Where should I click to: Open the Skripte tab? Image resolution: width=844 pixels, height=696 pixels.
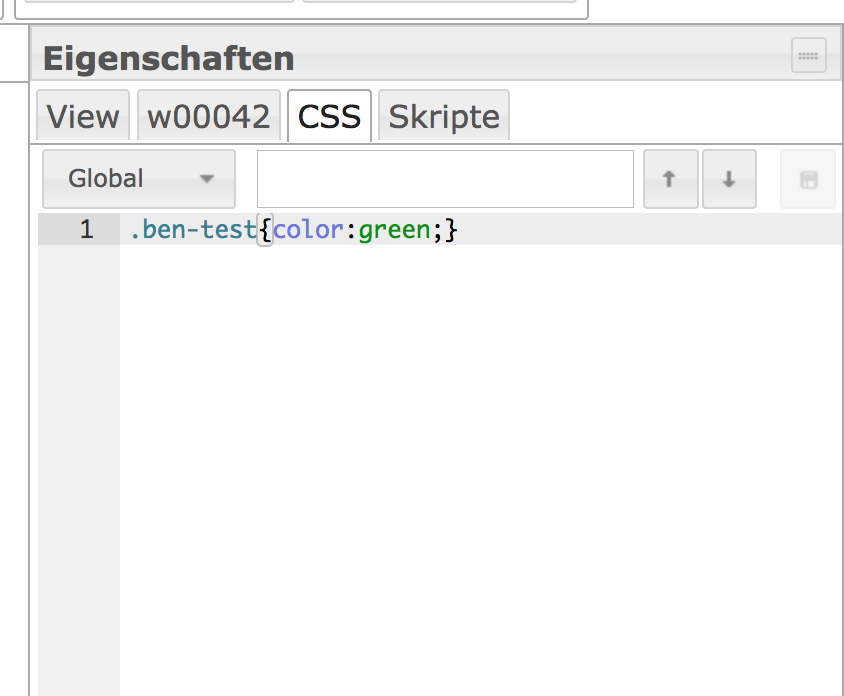click(x=443, y=117)
